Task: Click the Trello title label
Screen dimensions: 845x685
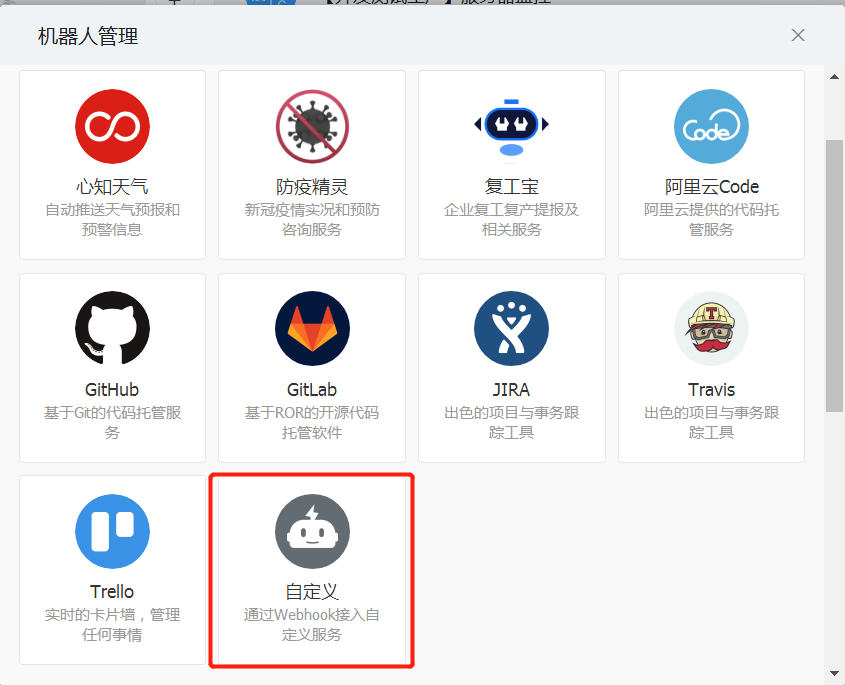Action: 112,592
